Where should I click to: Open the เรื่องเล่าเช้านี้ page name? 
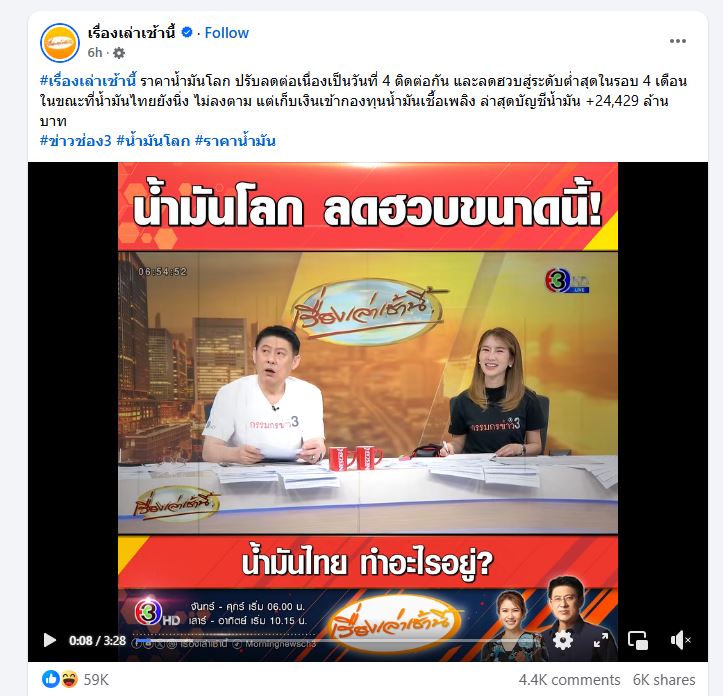click(132, 33)
